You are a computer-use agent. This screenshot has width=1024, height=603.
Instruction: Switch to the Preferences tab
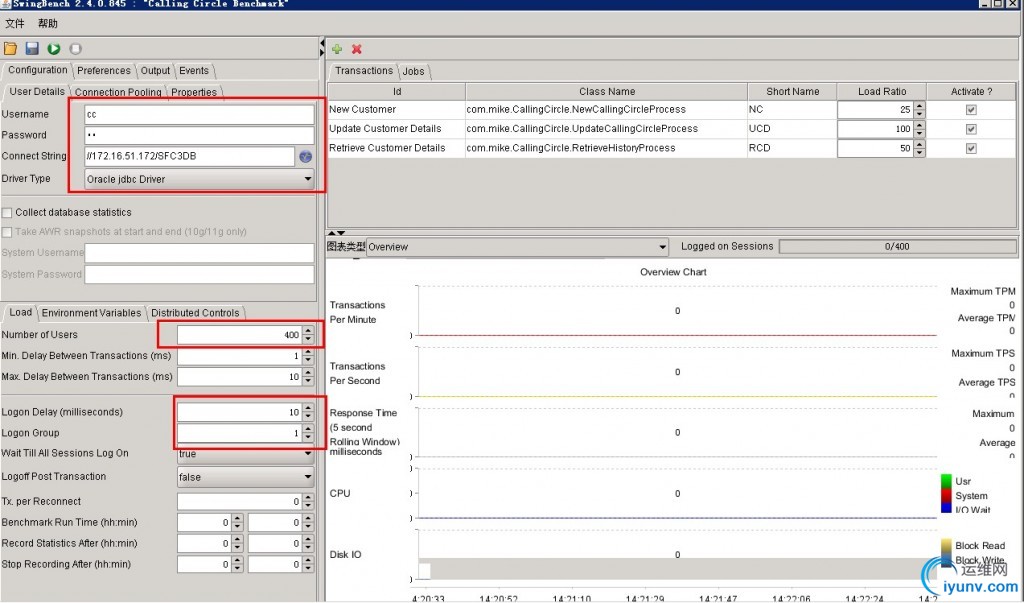click(104, 71)
